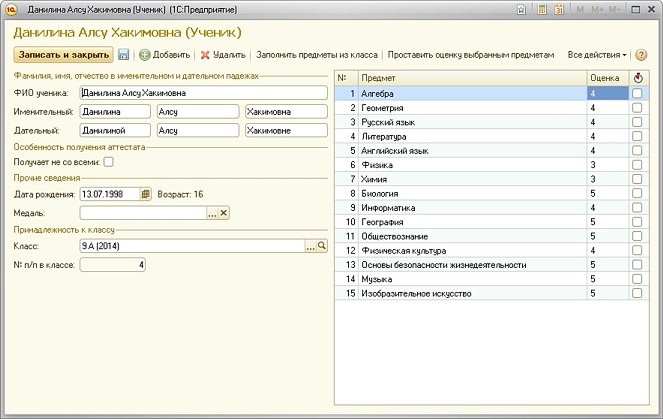
Task: Click the Добавить label in toolbar
Action: click(171, 55)
